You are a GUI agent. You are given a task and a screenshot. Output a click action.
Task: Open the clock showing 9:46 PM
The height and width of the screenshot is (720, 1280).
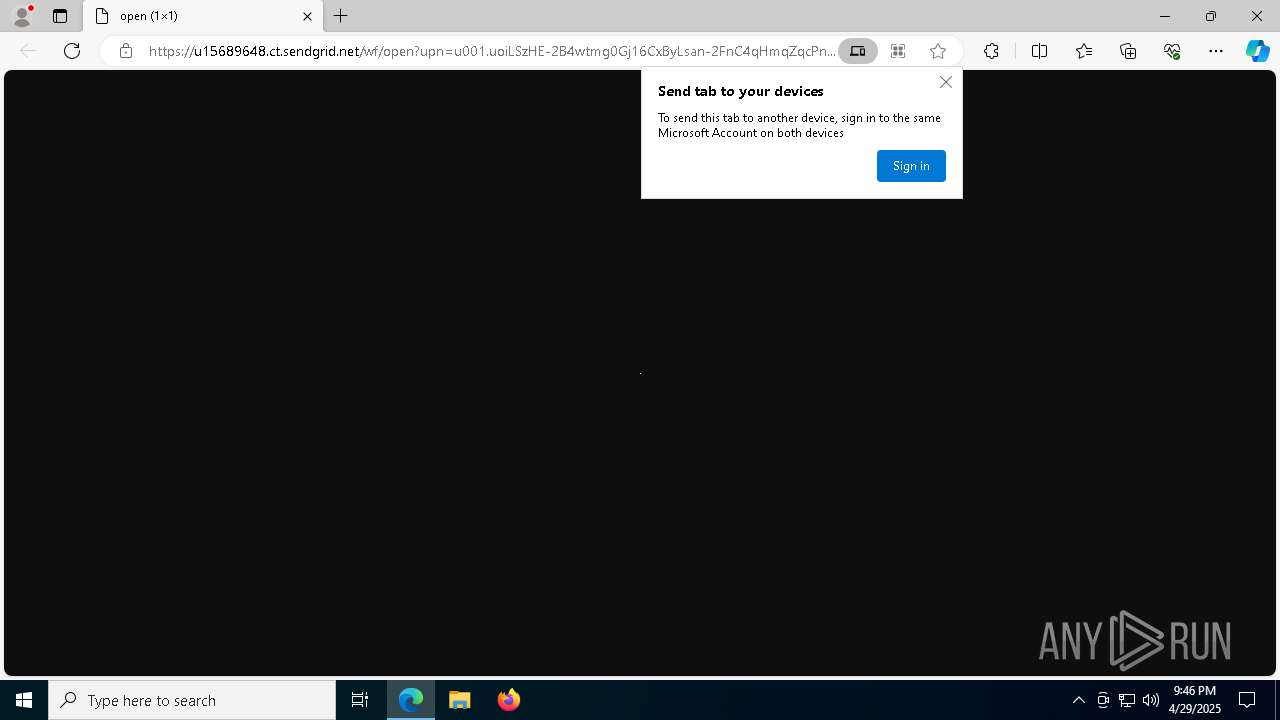(1195, 700)
